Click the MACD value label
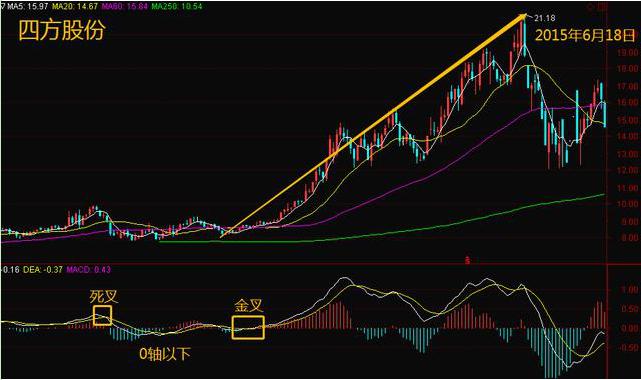Screen dimensions: 641x380 pos(88,270)
